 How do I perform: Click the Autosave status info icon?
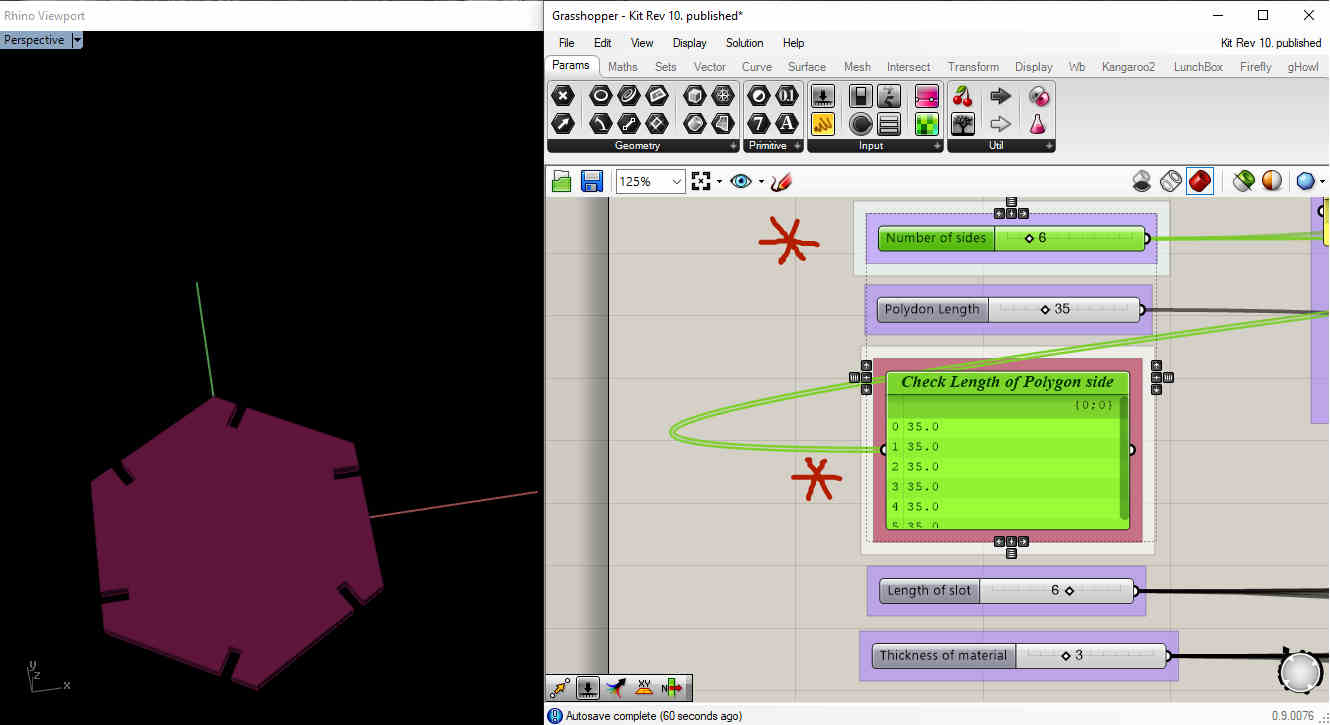pos(555,716)
